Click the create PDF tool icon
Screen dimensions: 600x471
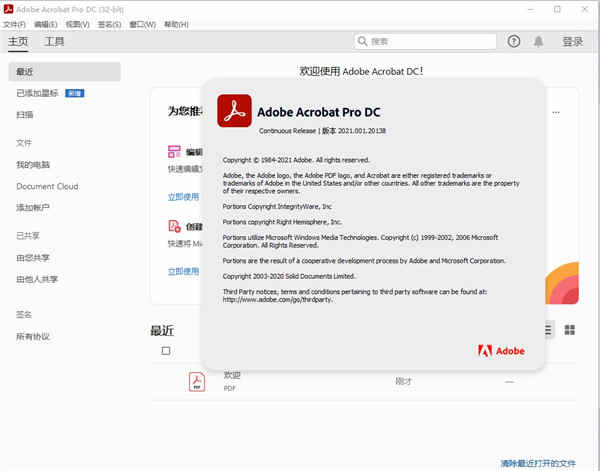coord(174,226)
